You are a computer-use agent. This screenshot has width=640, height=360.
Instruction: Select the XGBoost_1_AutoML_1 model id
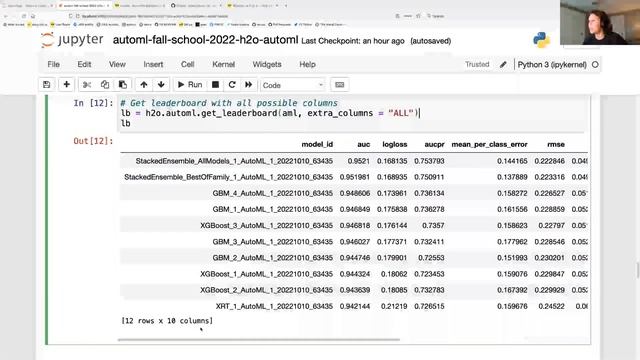pyautogui.click(x=267, y=274)
